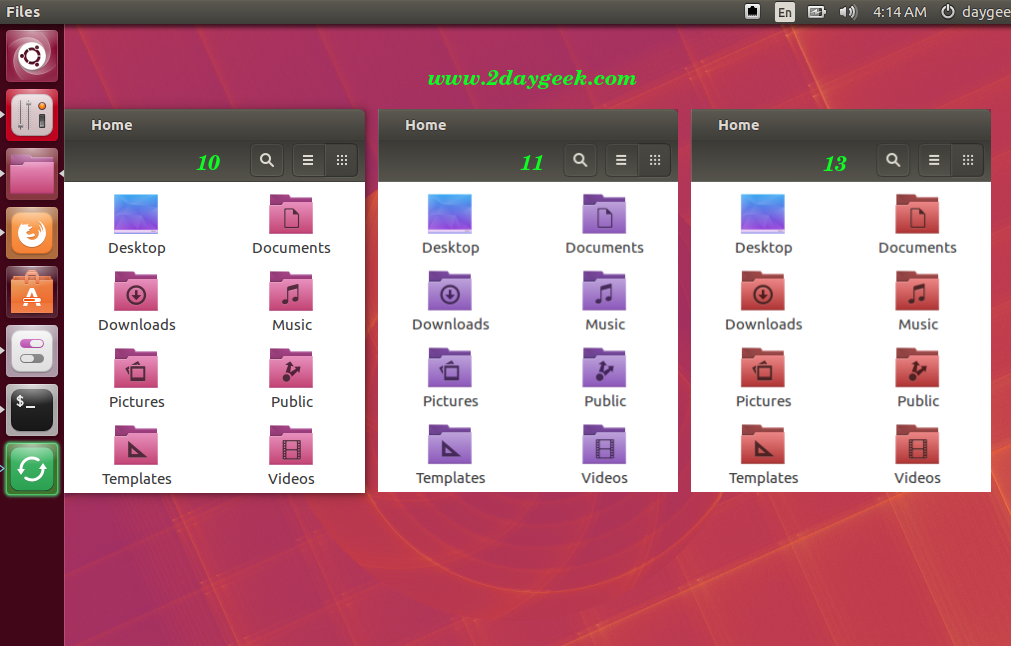The image size is (1011, 646).
Task: Launch Firefox from the launcher
Action: point(32,233)
